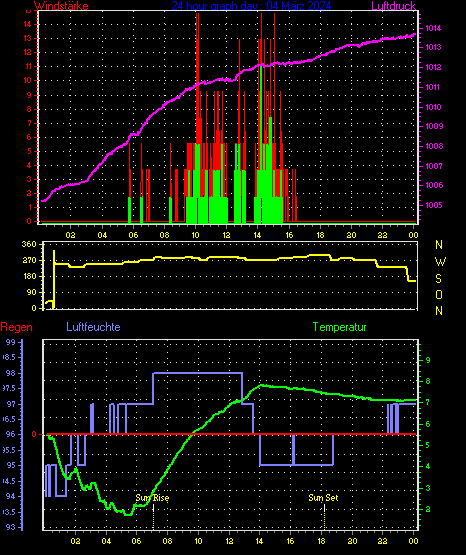Click the Sun Rise marker label
The image size is (466, 555).
(x=152, y=498)
